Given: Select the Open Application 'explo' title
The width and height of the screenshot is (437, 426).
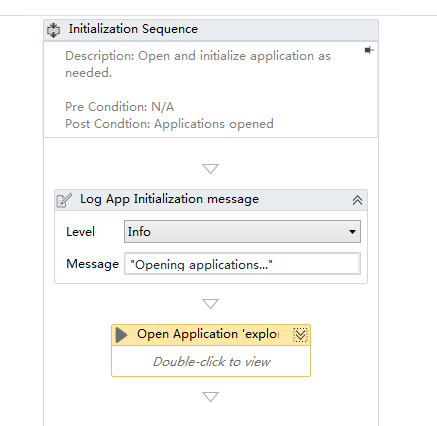Looking at the screenshot, I should pos(208,334).
